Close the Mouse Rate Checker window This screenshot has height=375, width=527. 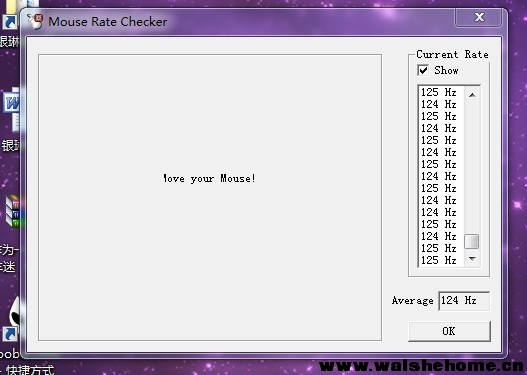(x=480, y=17)
